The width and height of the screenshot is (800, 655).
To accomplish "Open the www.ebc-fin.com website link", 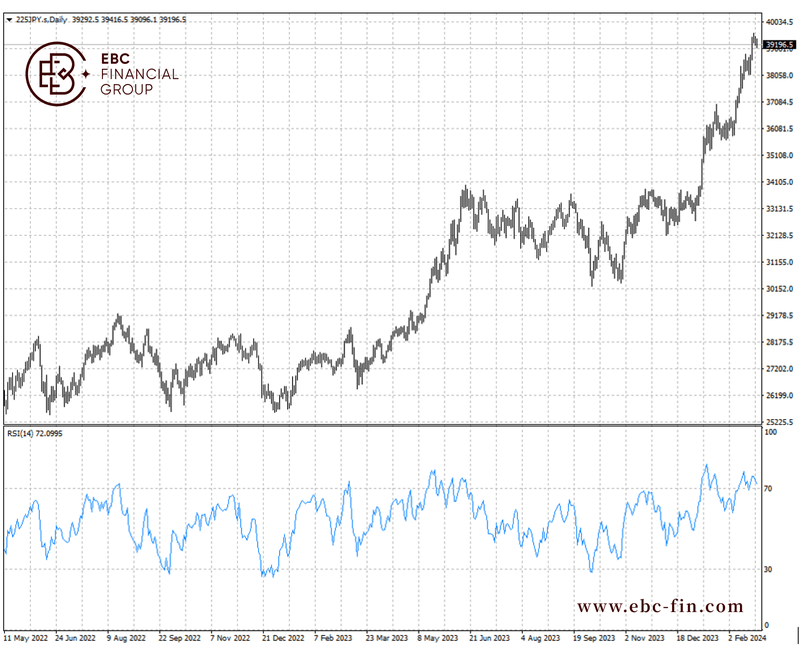I will tap(660, 606).
